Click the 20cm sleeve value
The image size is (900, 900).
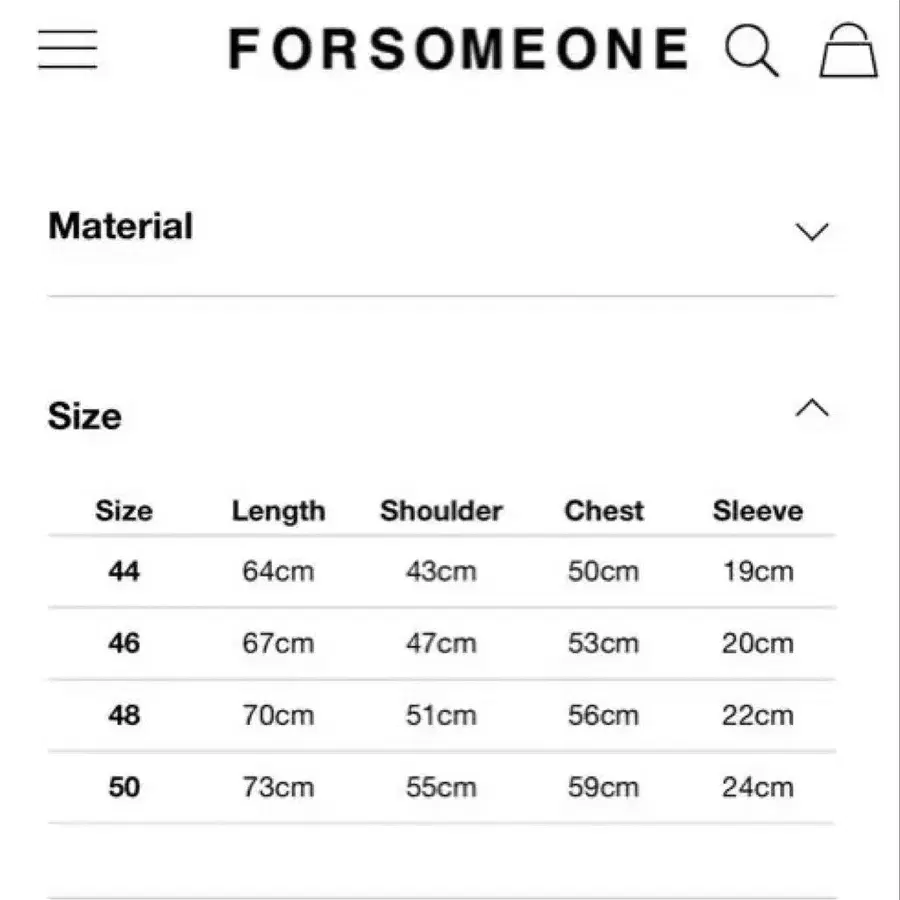(757, 643)
